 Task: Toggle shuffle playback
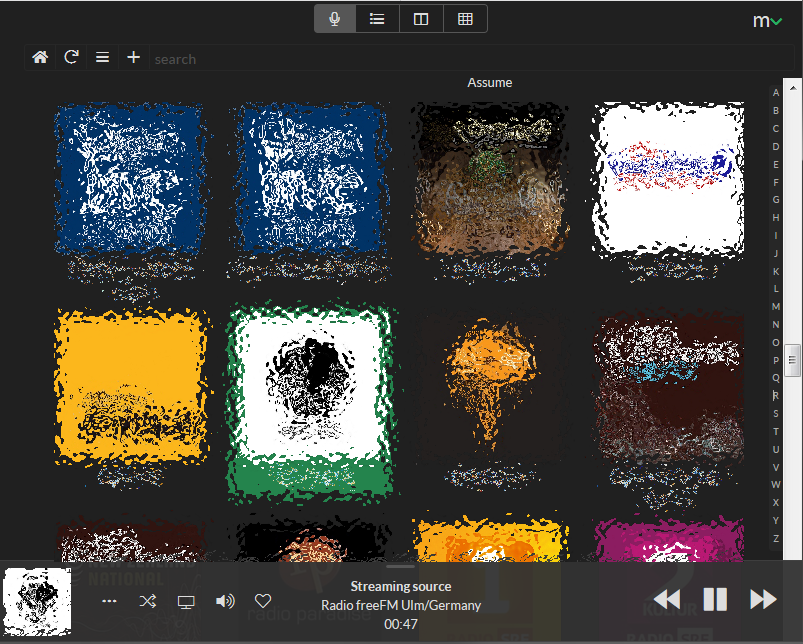coord(148,601)
